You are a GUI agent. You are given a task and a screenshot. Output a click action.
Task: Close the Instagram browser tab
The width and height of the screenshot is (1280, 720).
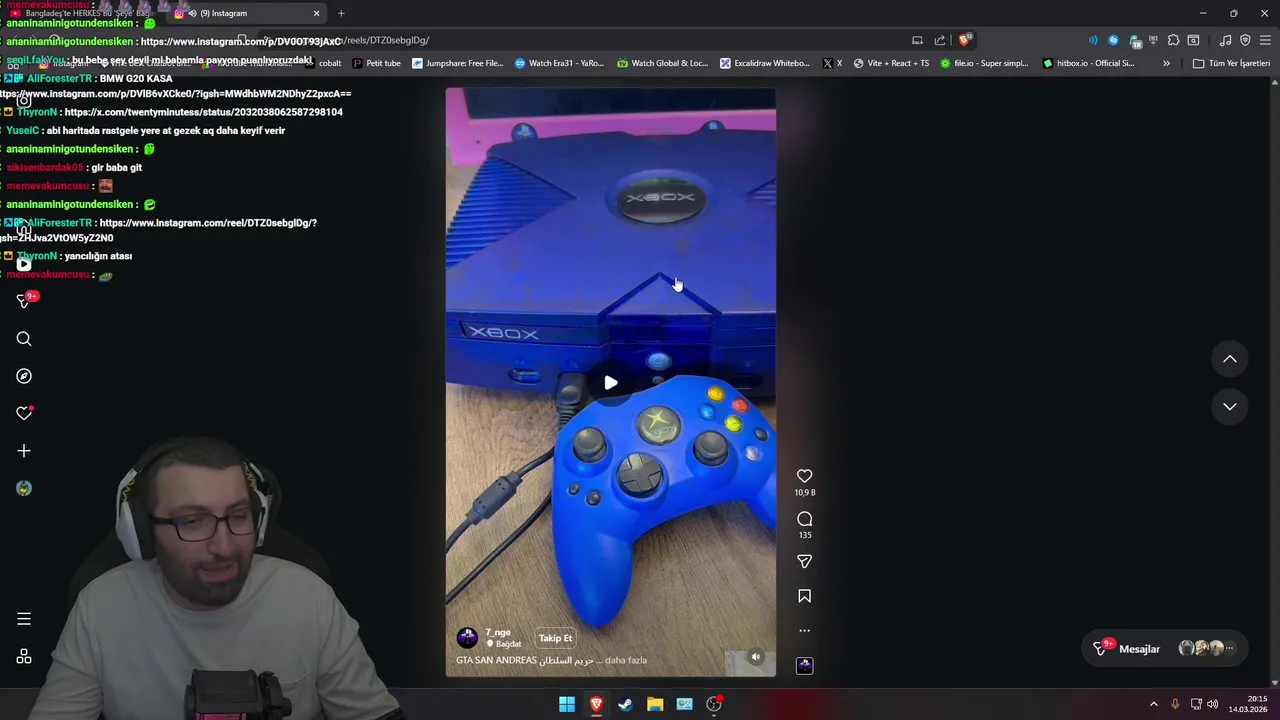pos(316,13)
